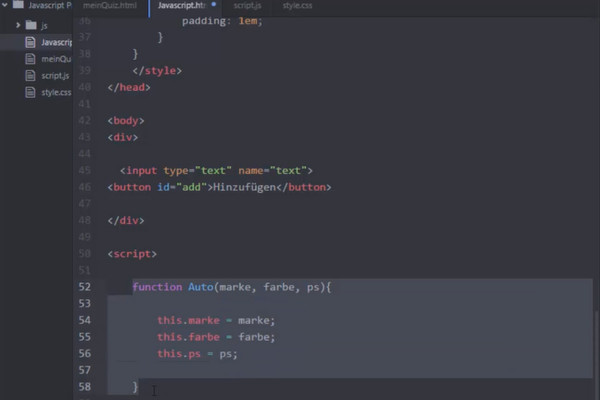Click 'Auto' function name on line 52
Screen dimensions: 600x400
[x=201, y=287]
